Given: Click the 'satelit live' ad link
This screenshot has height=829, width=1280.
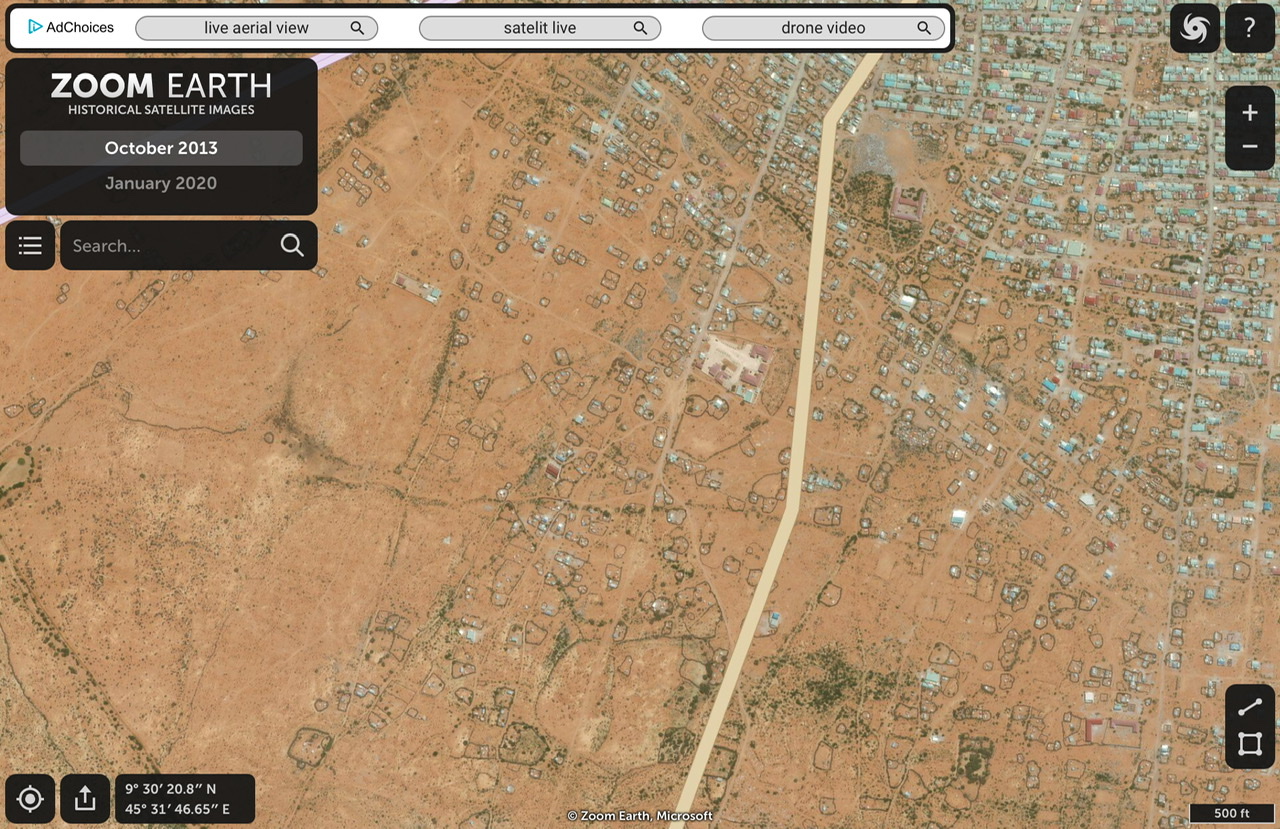Looking at the screenshot, I should coord(540,28).
